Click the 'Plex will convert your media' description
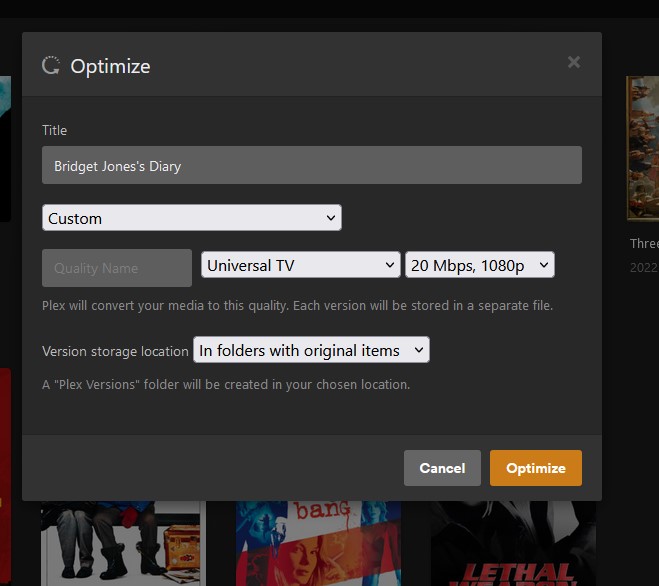The image size is (659, 586). (298, 306)
